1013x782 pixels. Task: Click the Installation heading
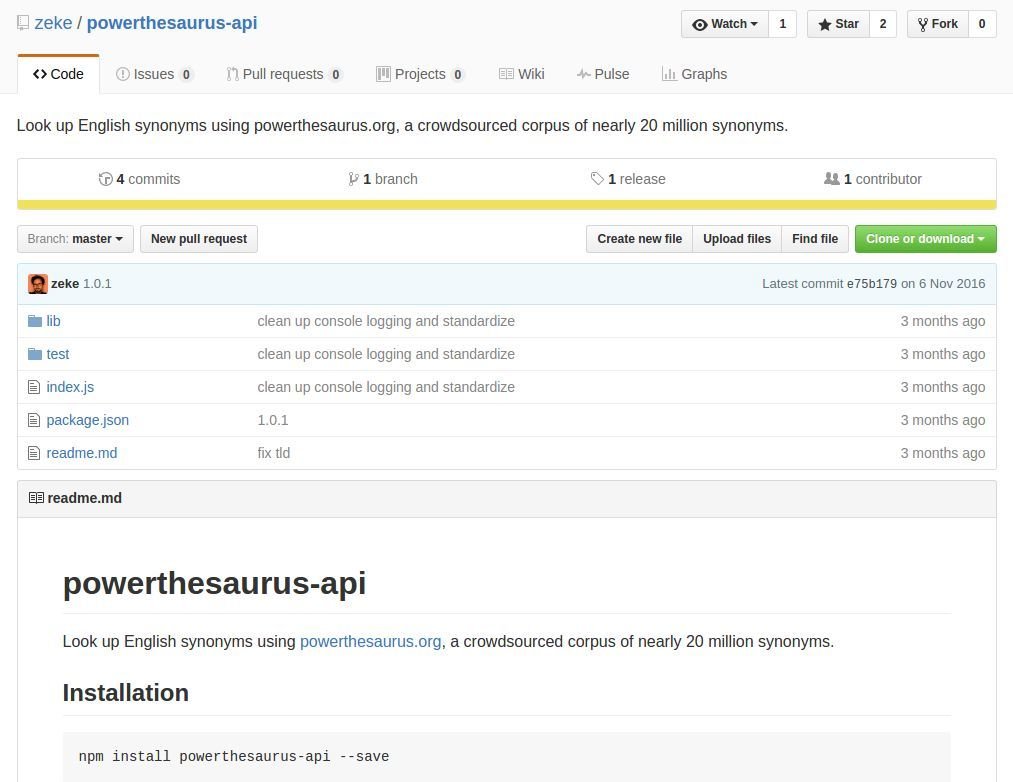coord(126,693)
